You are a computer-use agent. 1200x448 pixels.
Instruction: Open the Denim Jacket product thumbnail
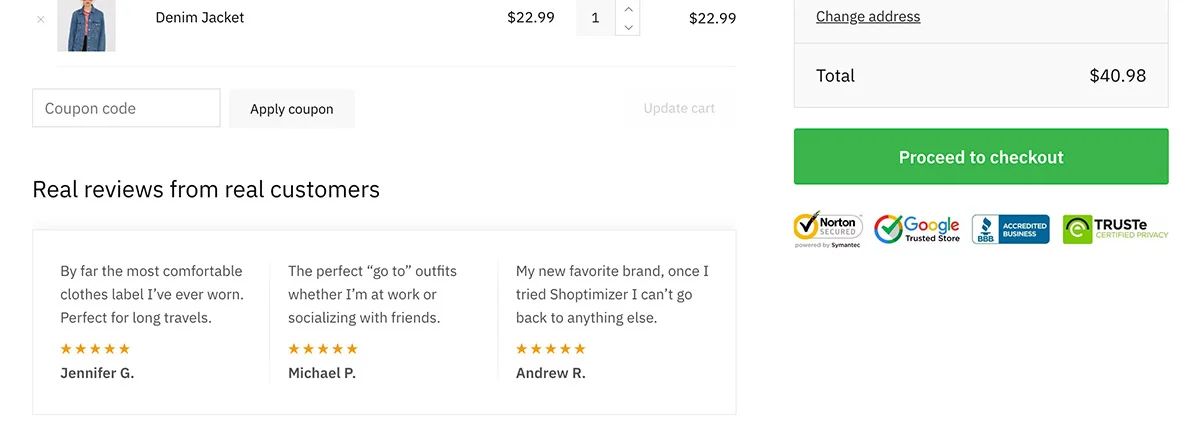click(x=86, y=24)
